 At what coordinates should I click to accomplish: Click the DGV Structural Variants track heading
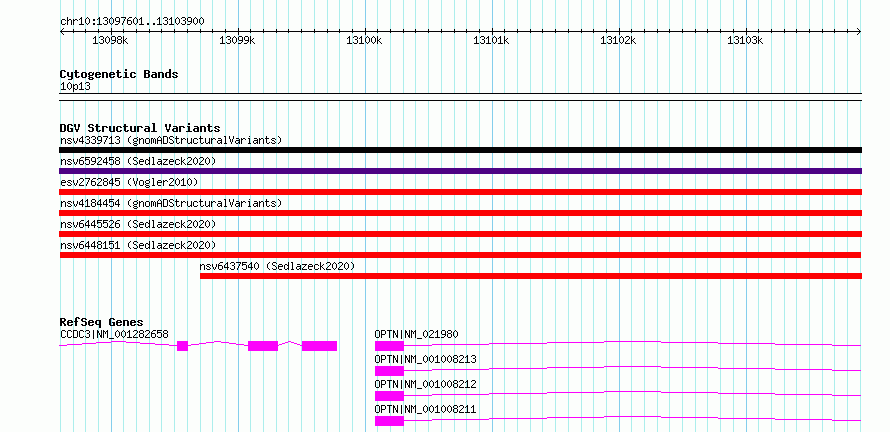point(140,128)
